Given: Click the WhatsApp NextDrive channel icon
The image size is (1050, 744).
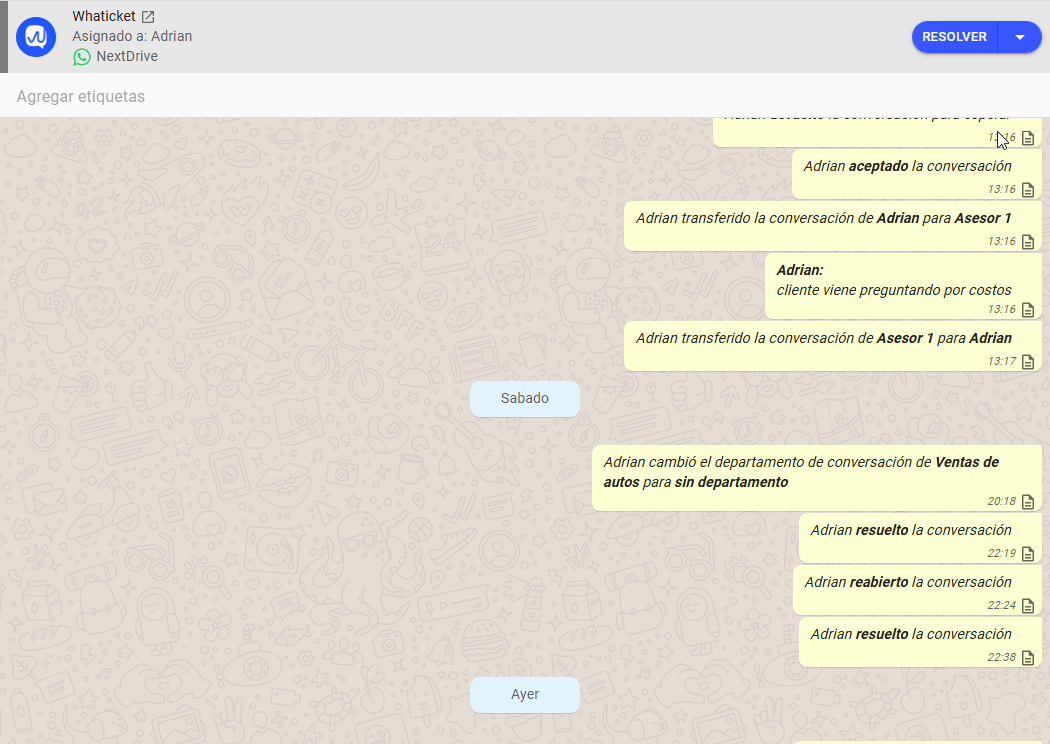Looking at the screenshot, I should [x=82, y=57].
